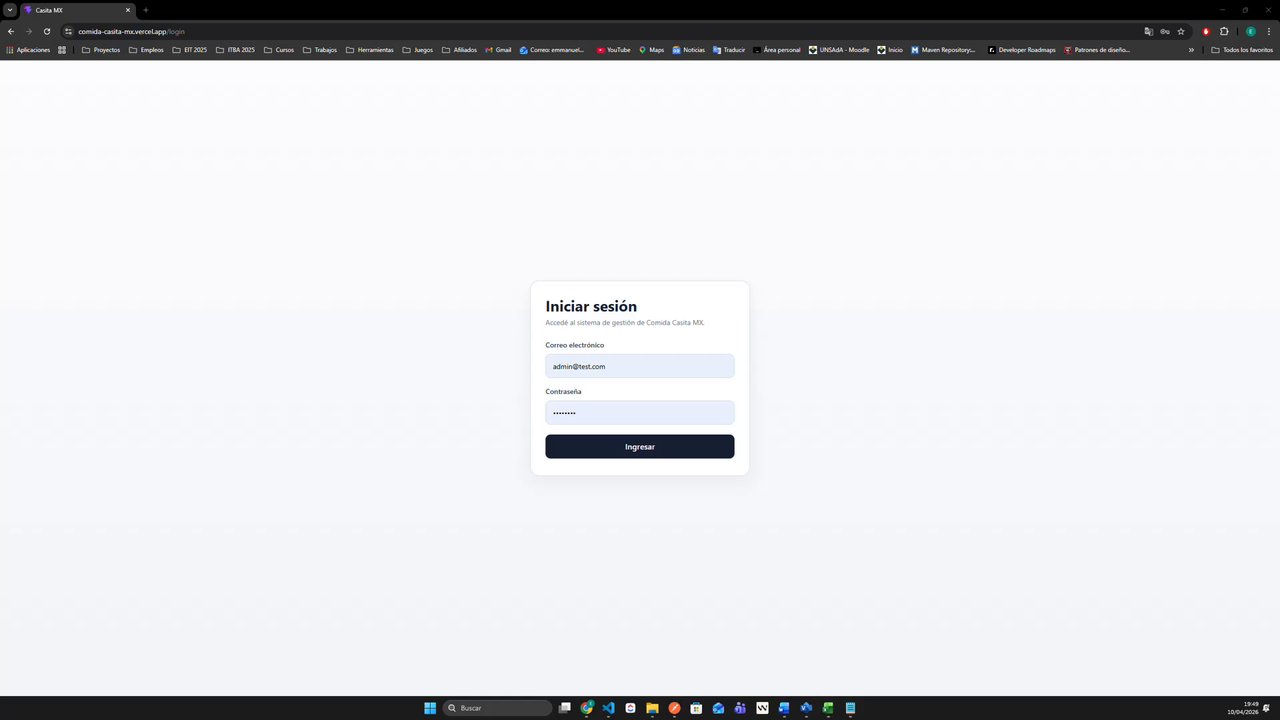Viewport: 1280px width, 720px height.
Task: Open the EIT 2025 bookmark folder
Action: point(190,49)
